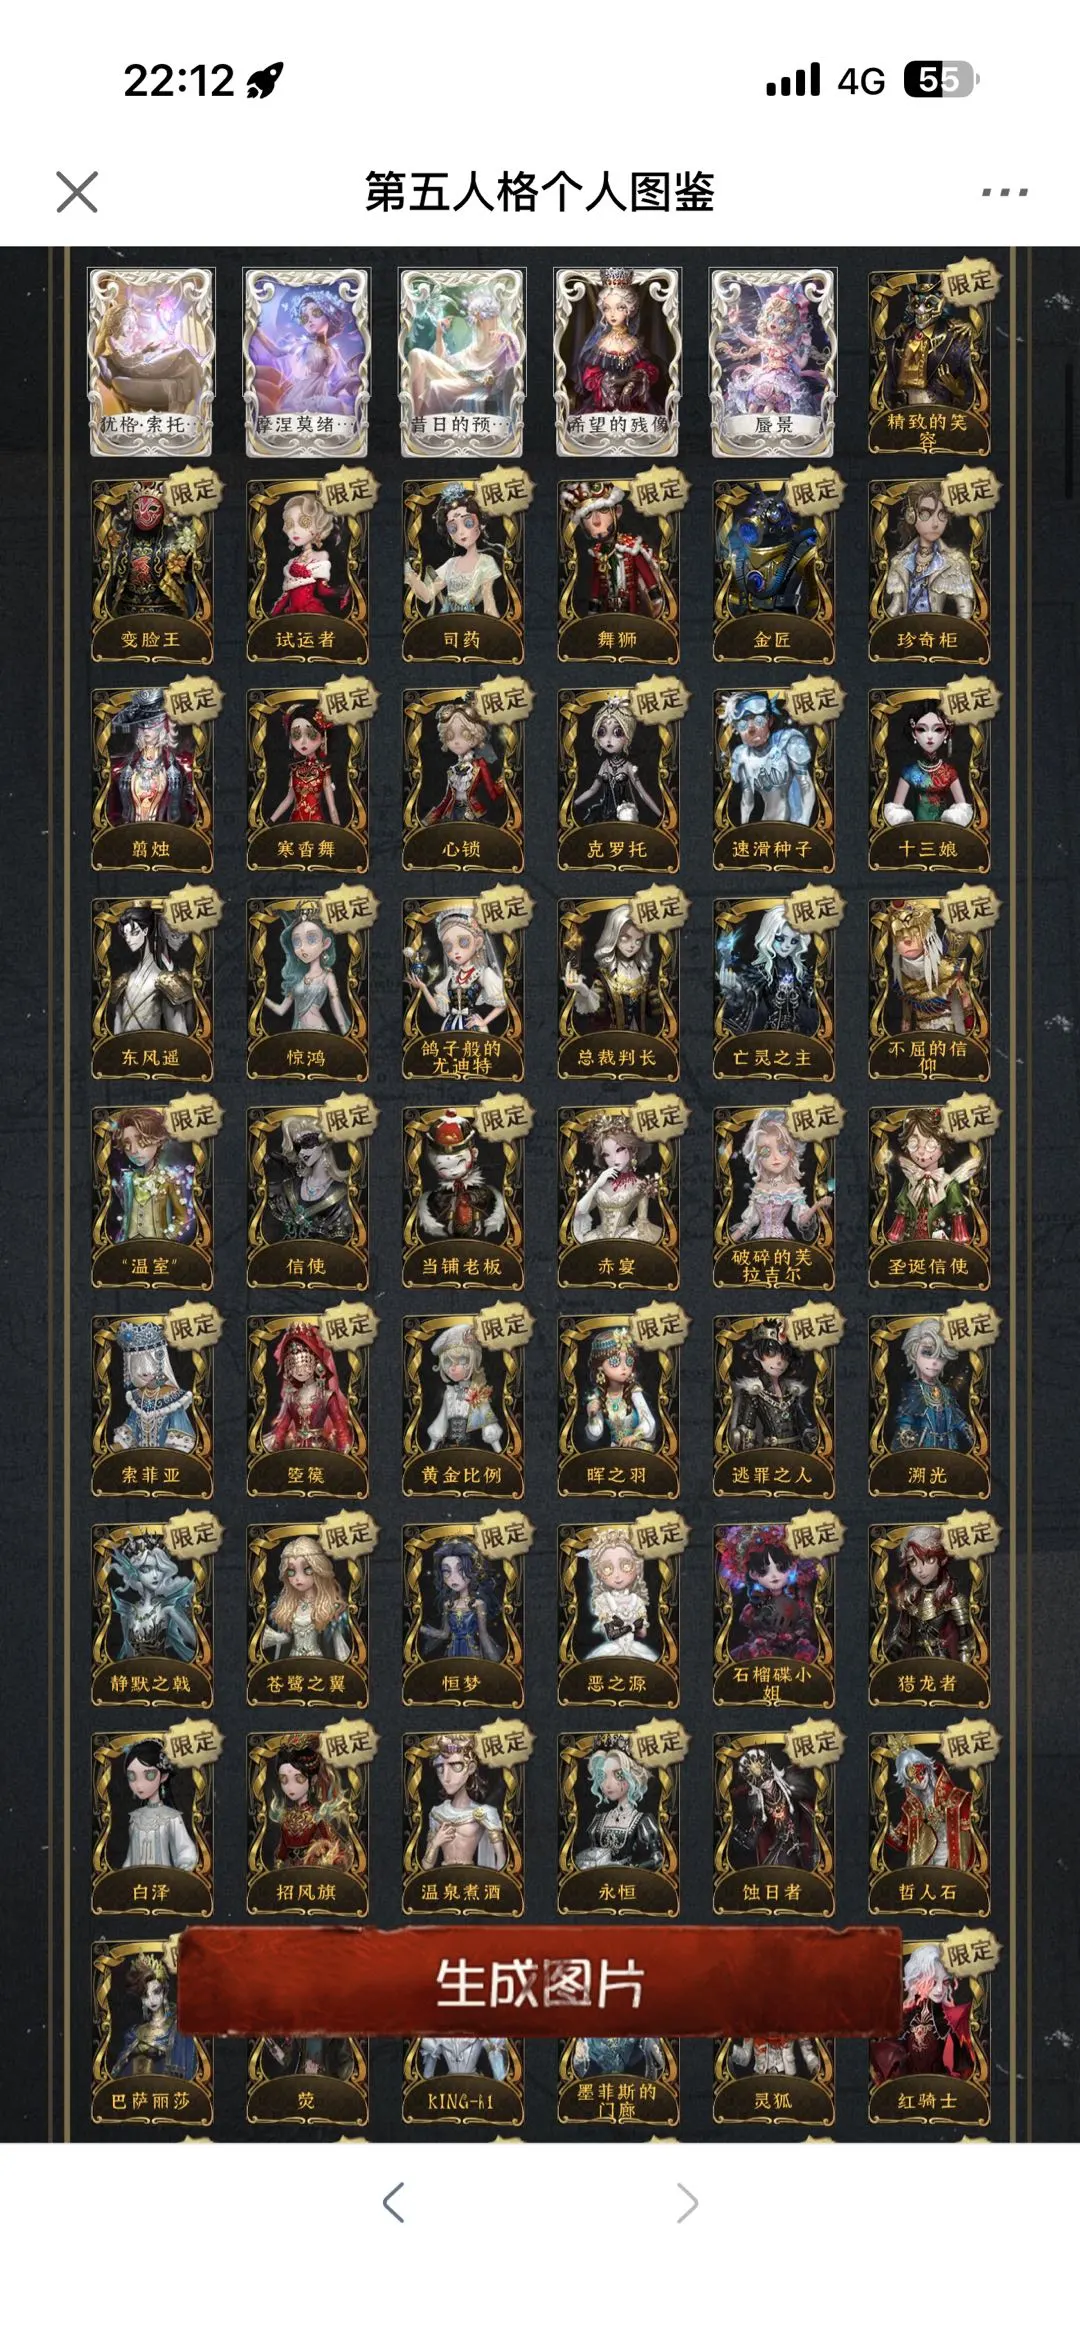The width and height of the screenshot is (1080, 2347).
Task: Open the 精致的笑容 limited costume card
Action: [928, 362]
